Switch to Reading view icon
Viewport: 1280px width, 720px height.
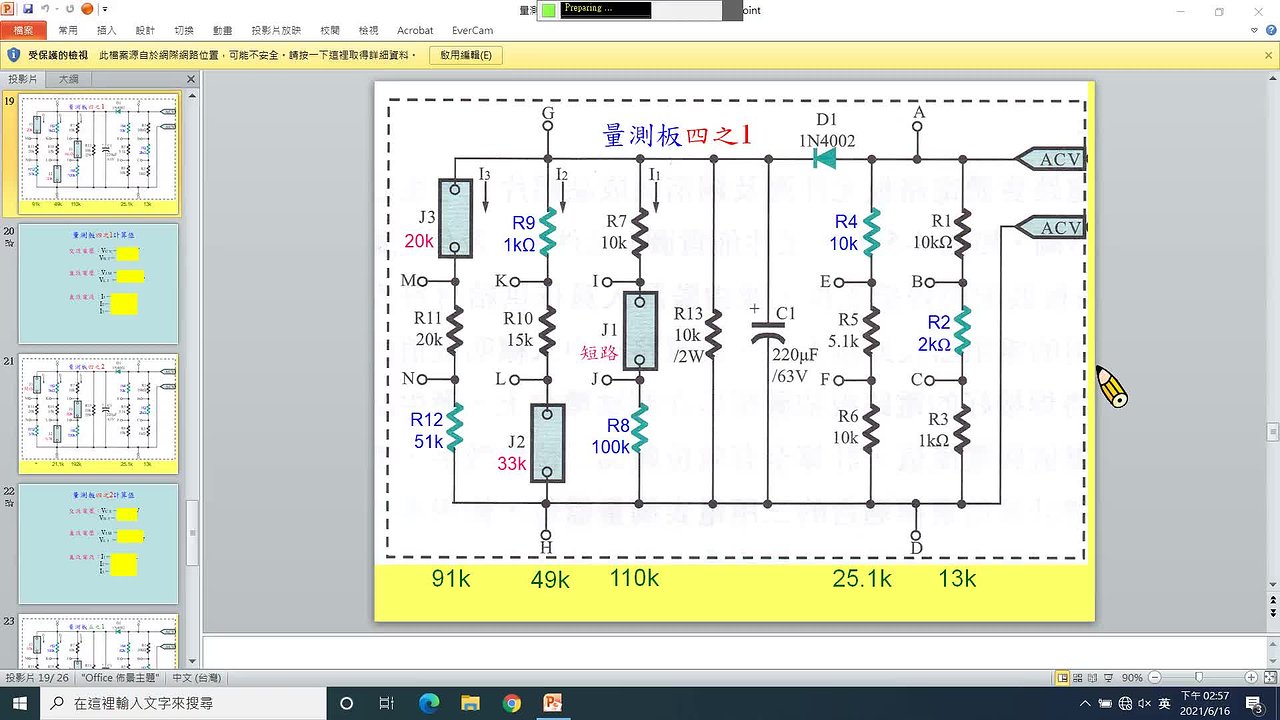tap(1093, 678)
